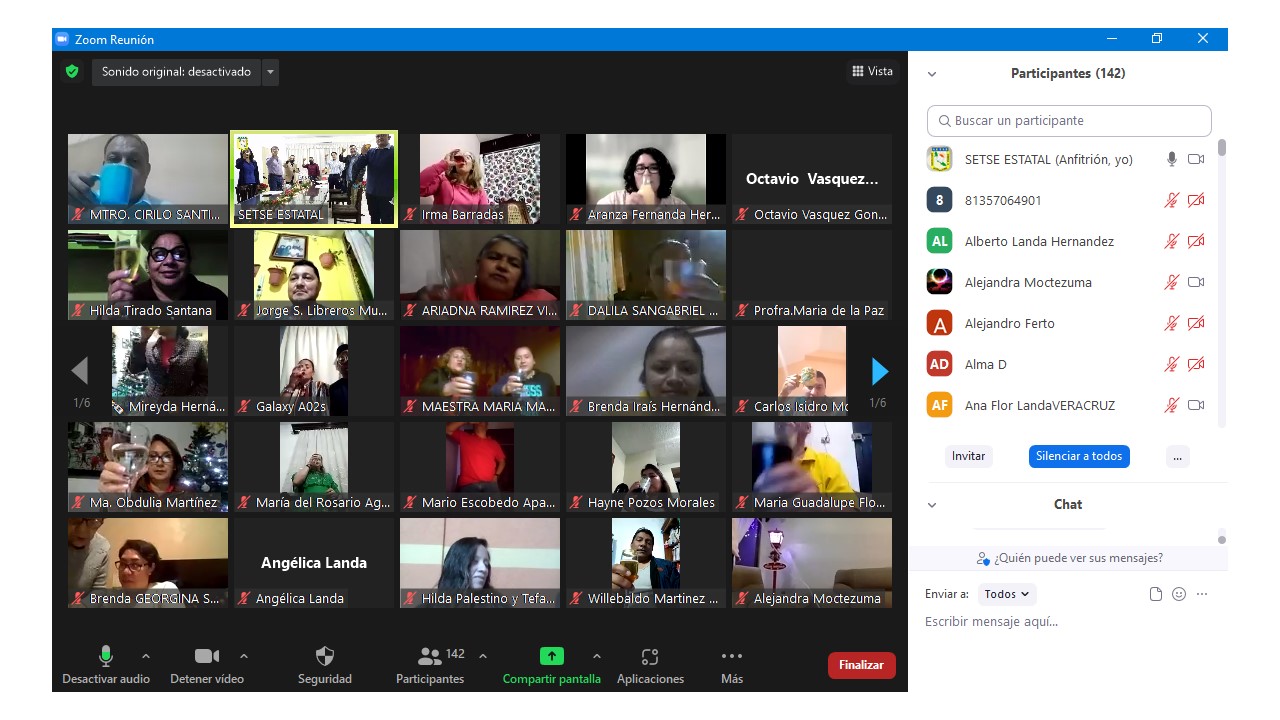Click muted mic icon for 81357064901
This screenshot has width=1280, height=720.
pos(1172,200)
